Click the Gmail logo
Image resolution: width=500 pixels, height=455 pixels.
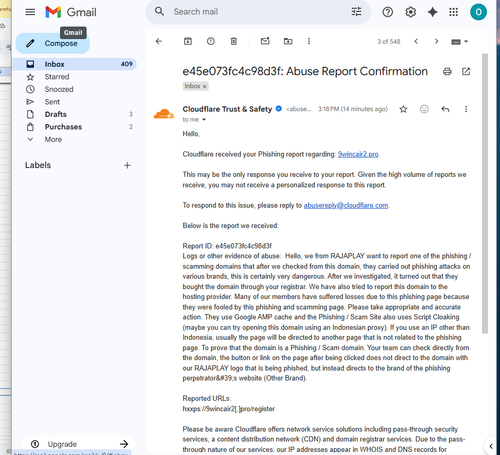[71, 12]
